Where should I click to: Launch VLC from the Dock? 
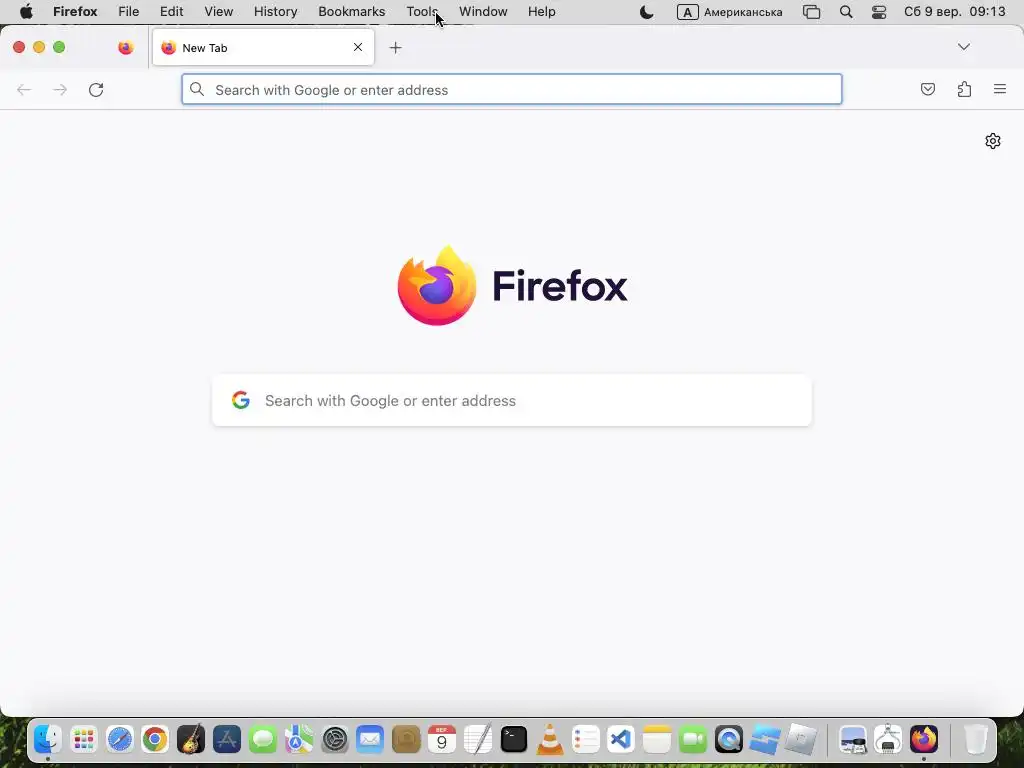pos(549,739)
